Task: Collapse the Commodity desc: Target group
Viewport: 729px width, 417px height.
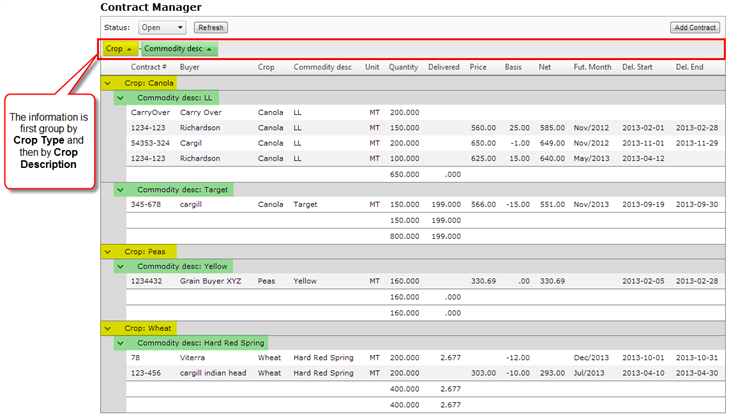Action: tap(120, 189)
